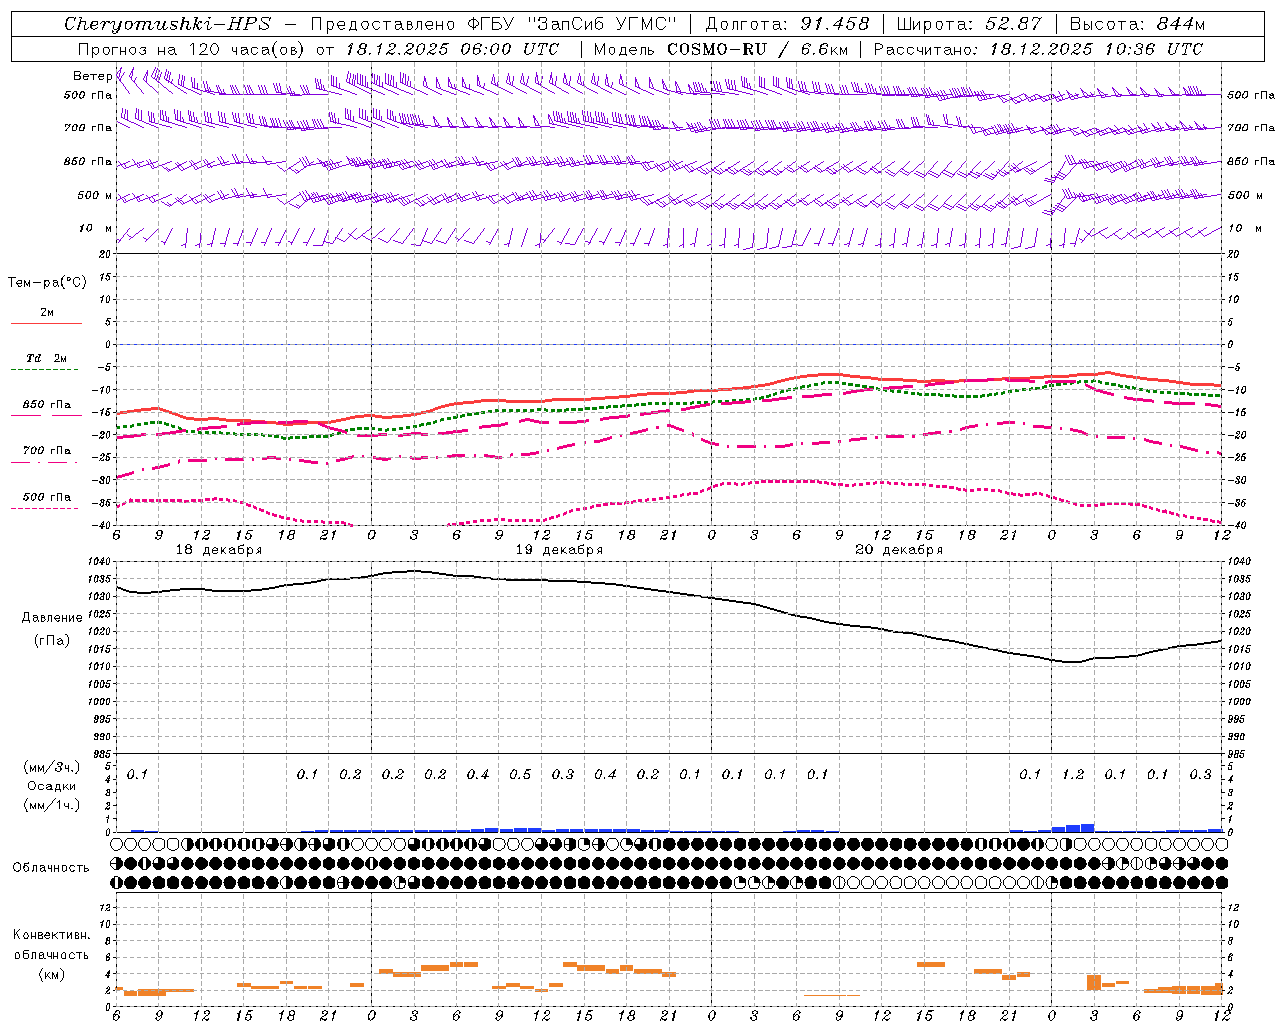Click the "Ветер" wind panel label
This screenshot has height=1024, width=1280.
(x=93, y=76)
